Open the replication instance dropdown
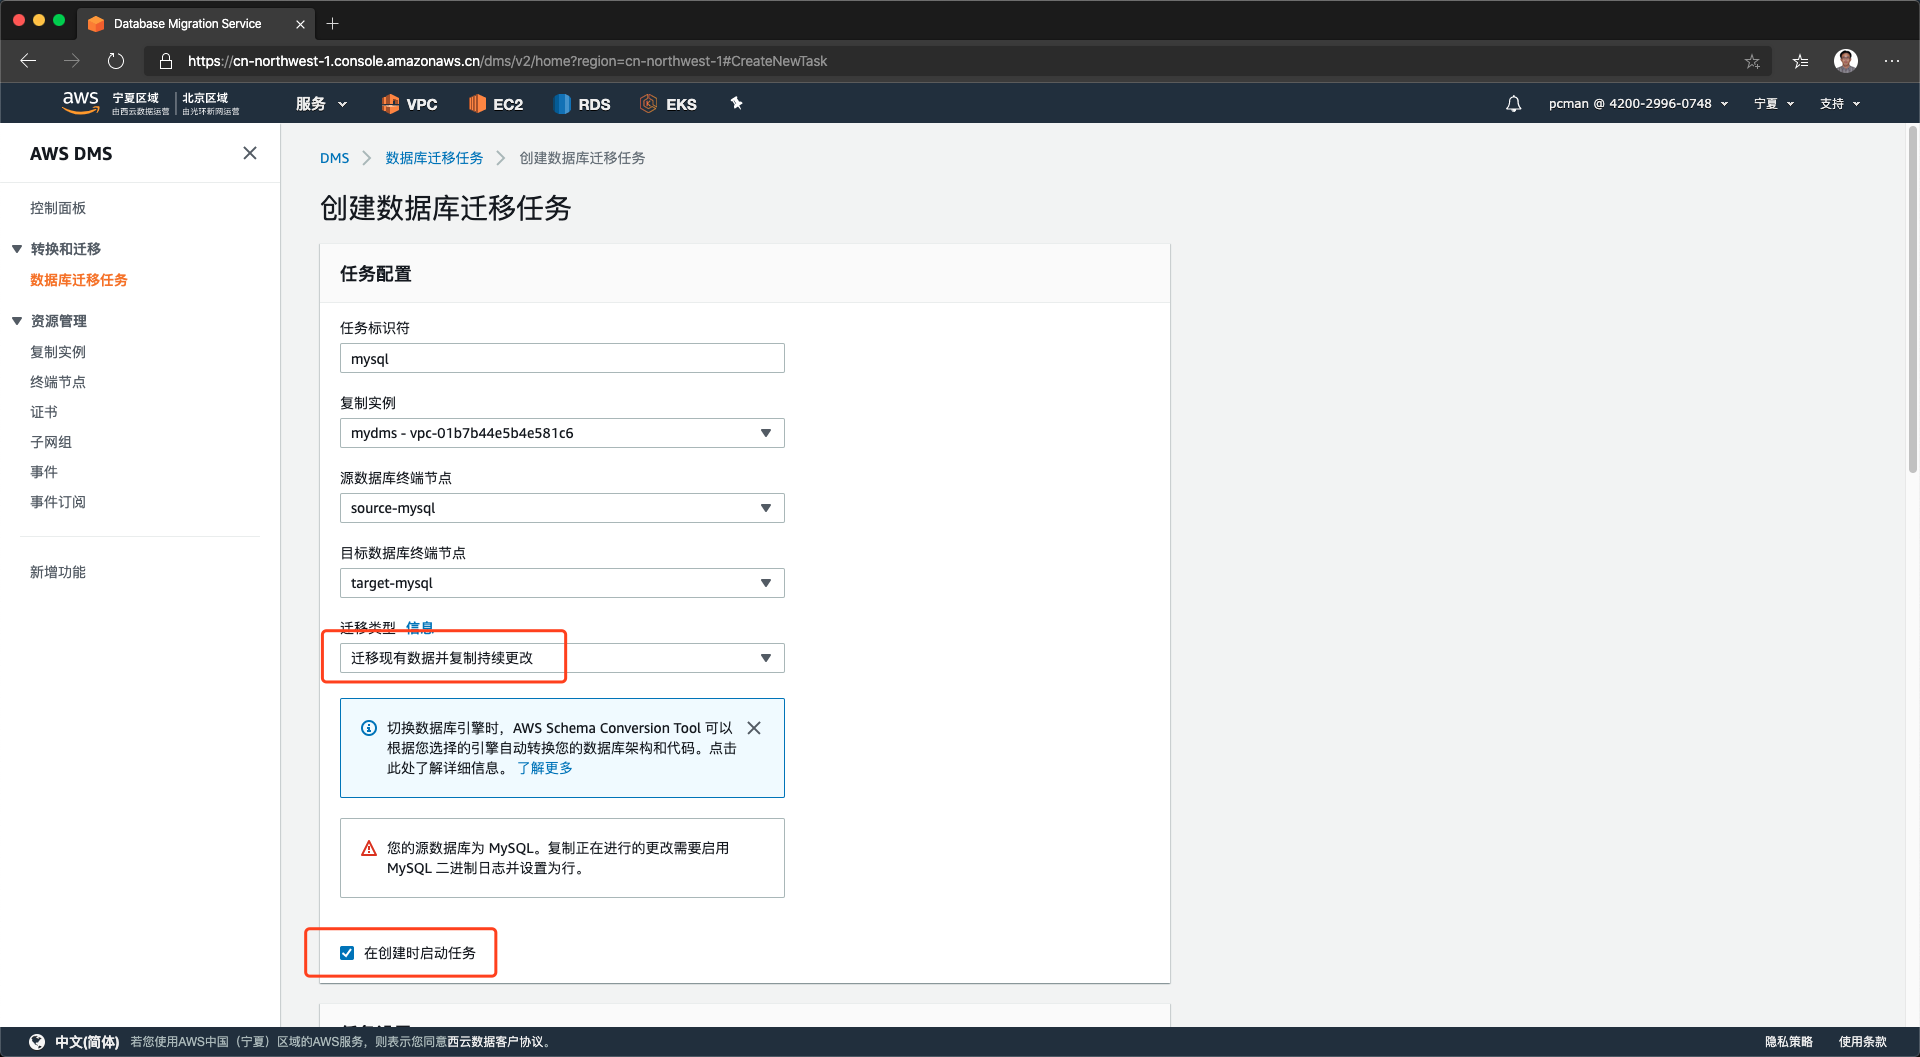The height and width of the screenshot is (1057, 1920). [562, 433]
